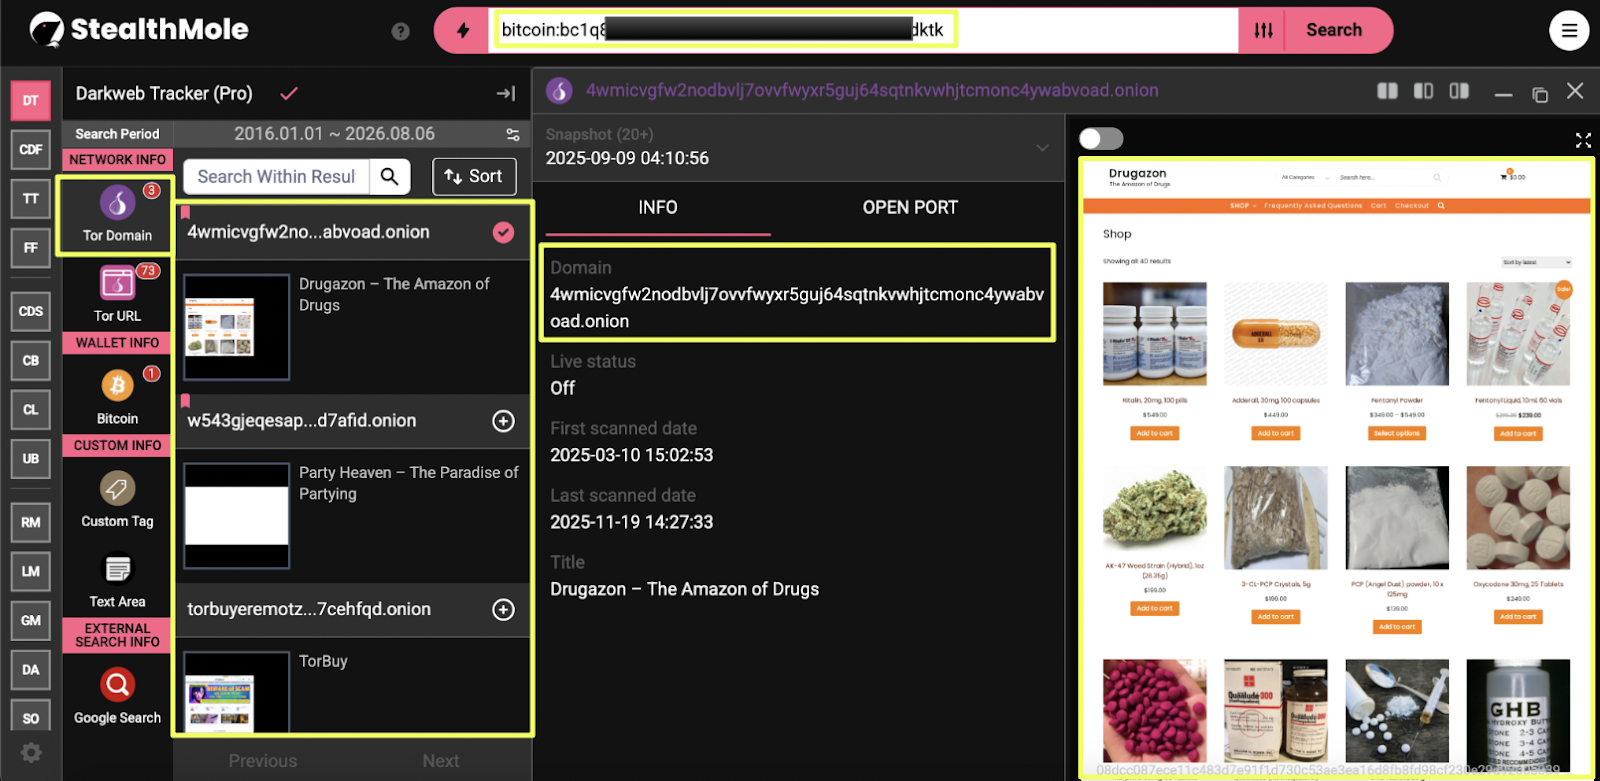Deselect the 4wmicvgfw2no...abvoad.onion result

pyautogui.click(x=503, y=232)
